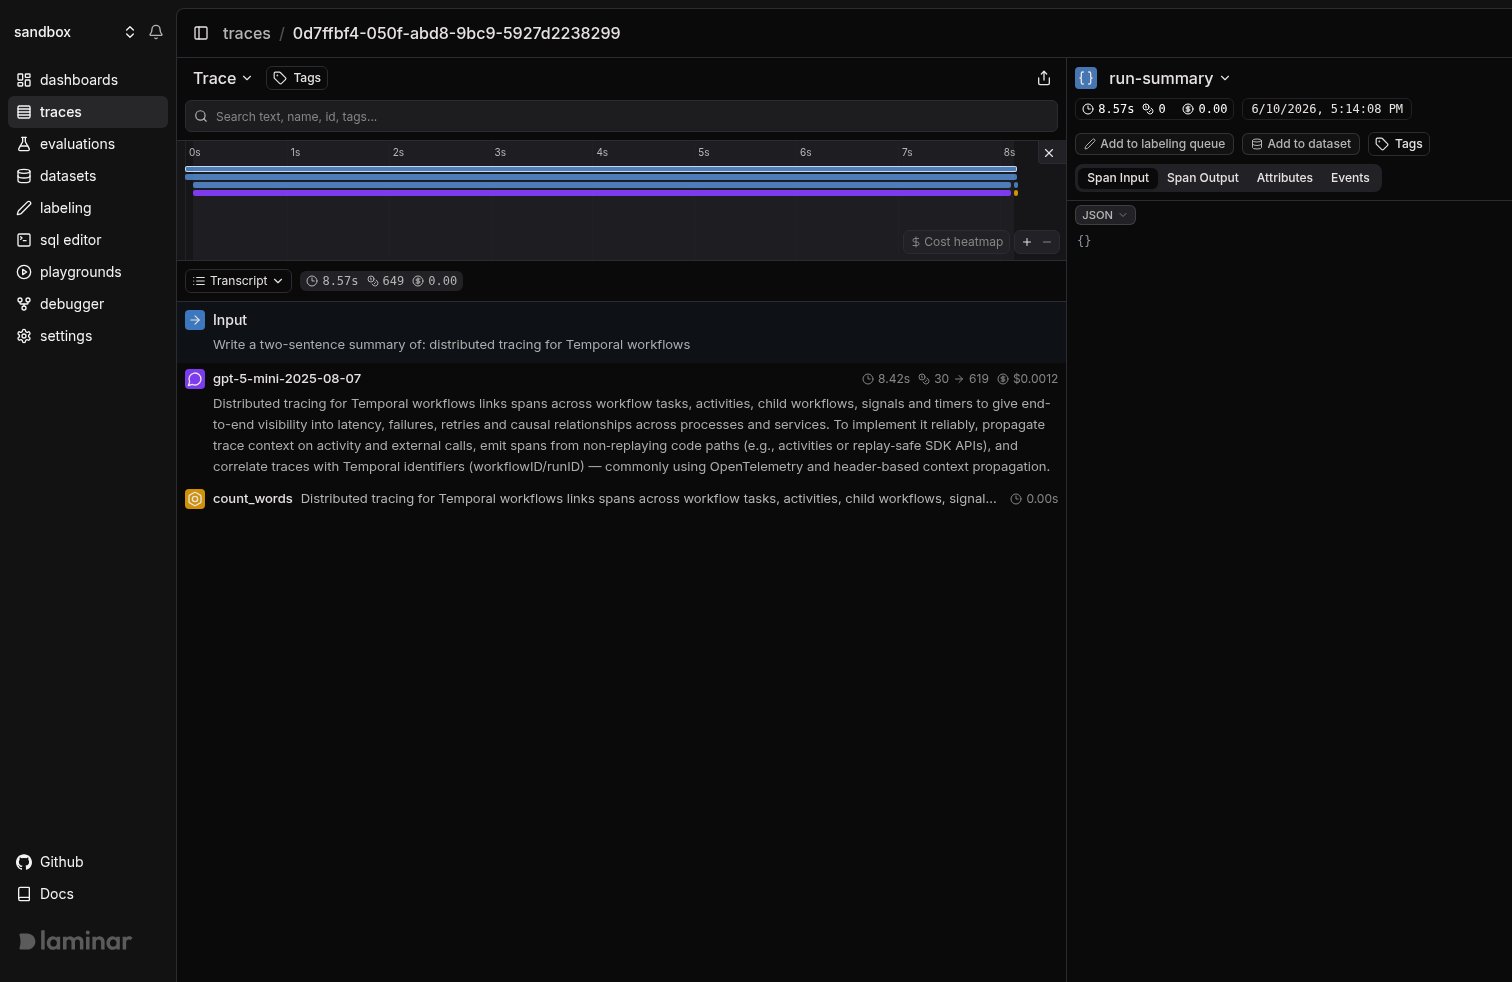Expand the Trace view dropdown
1512x982 pixels.
tap(222, 78)
